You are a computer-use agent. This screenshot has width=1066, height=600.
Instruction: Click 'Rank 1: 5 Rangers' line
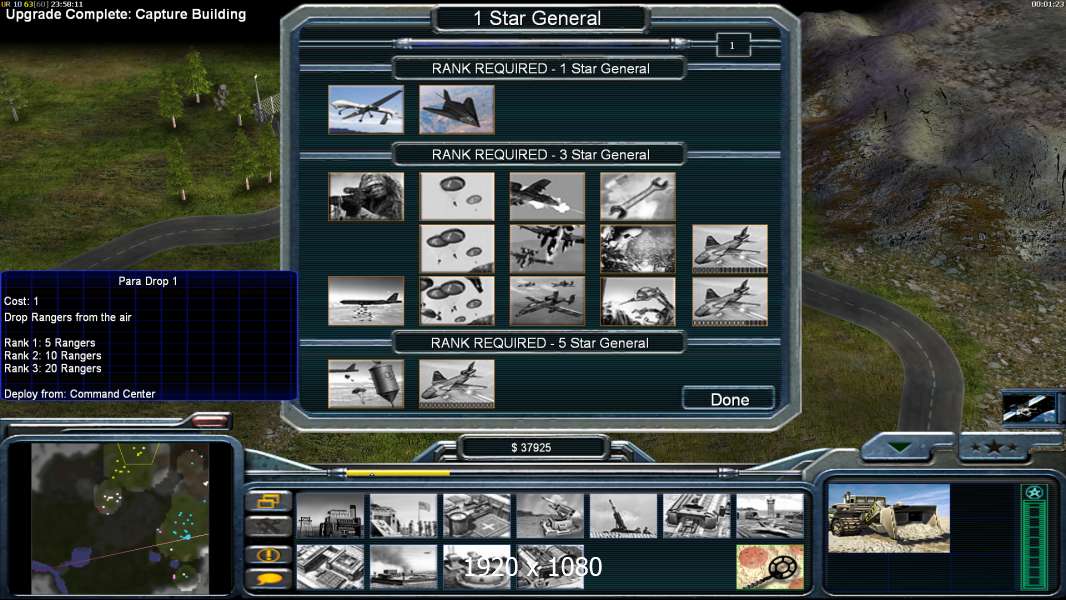pyautogui.click(x=50, y=342)
